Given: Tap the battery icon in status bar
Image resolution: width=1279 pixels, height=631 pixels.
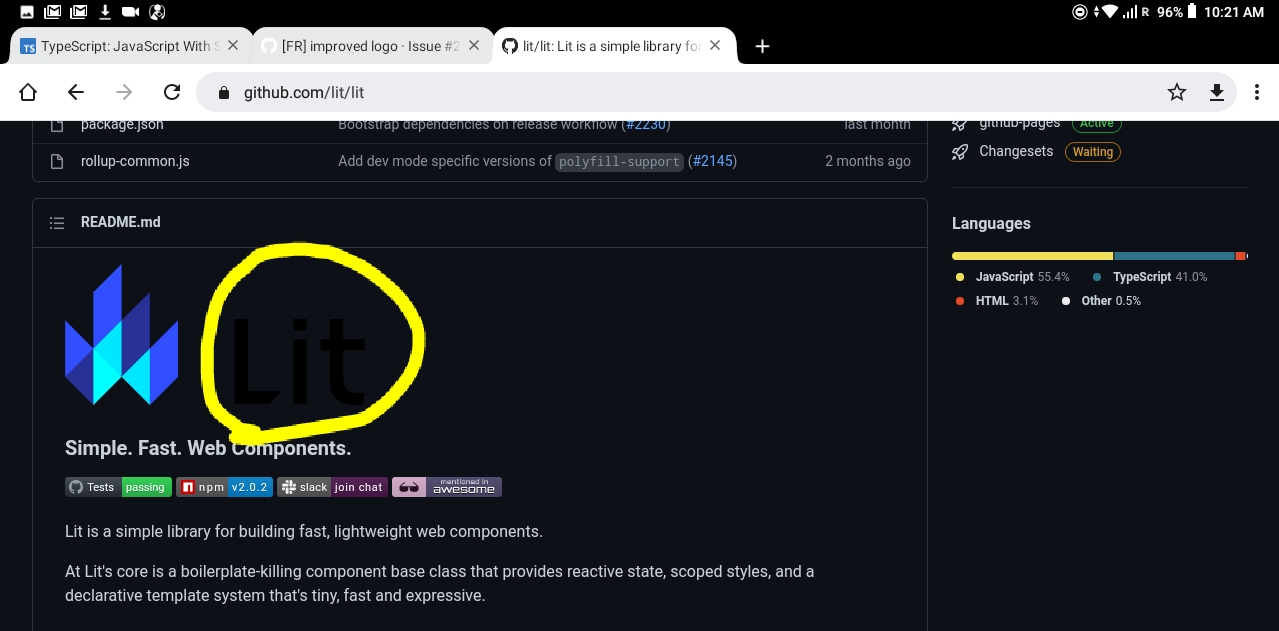Looking at the screenshot, I should (1191, 12).
